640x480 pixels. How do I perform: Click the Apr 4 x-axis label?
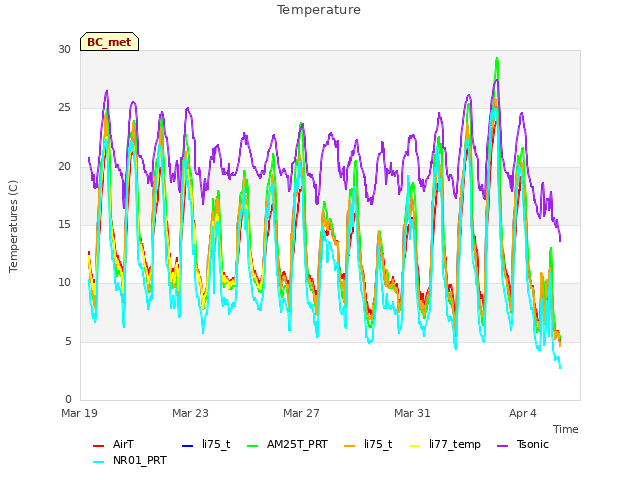point(523,413)
